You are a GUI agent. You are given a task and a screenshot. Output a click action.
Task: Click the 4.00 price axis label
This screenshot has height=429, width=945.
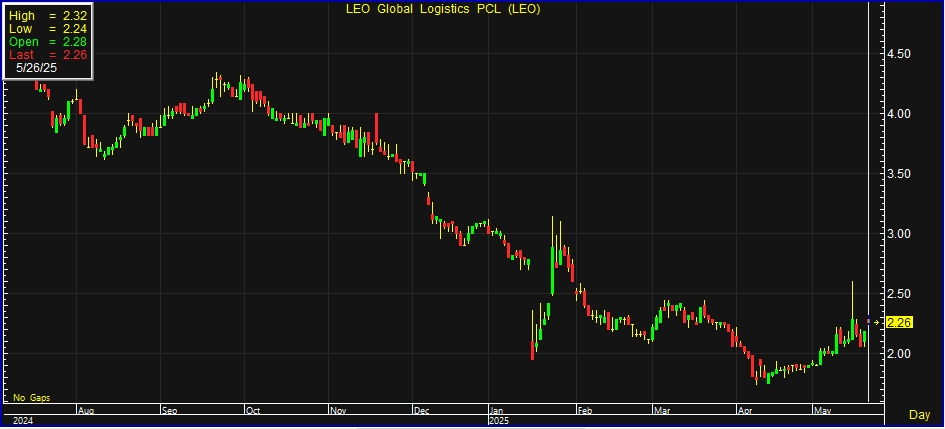click(x=899, y=113)
